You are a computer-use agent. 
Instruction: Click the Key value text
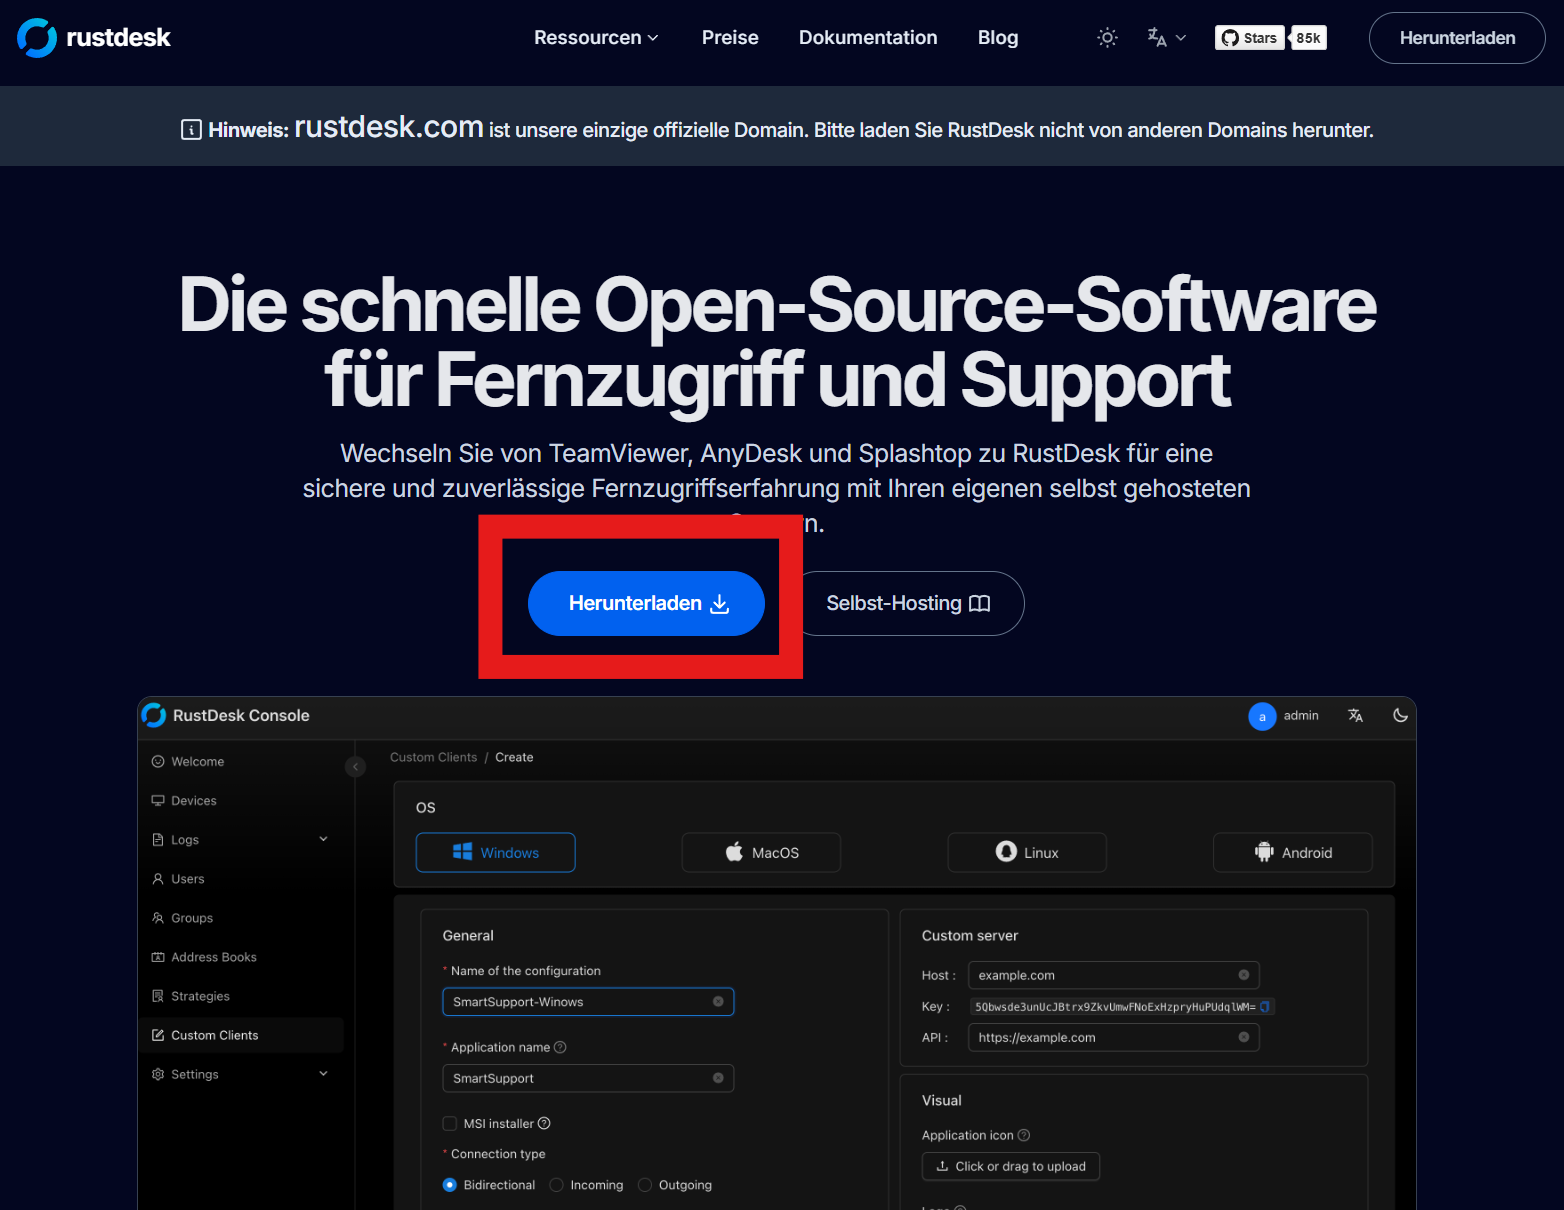1115,1007
